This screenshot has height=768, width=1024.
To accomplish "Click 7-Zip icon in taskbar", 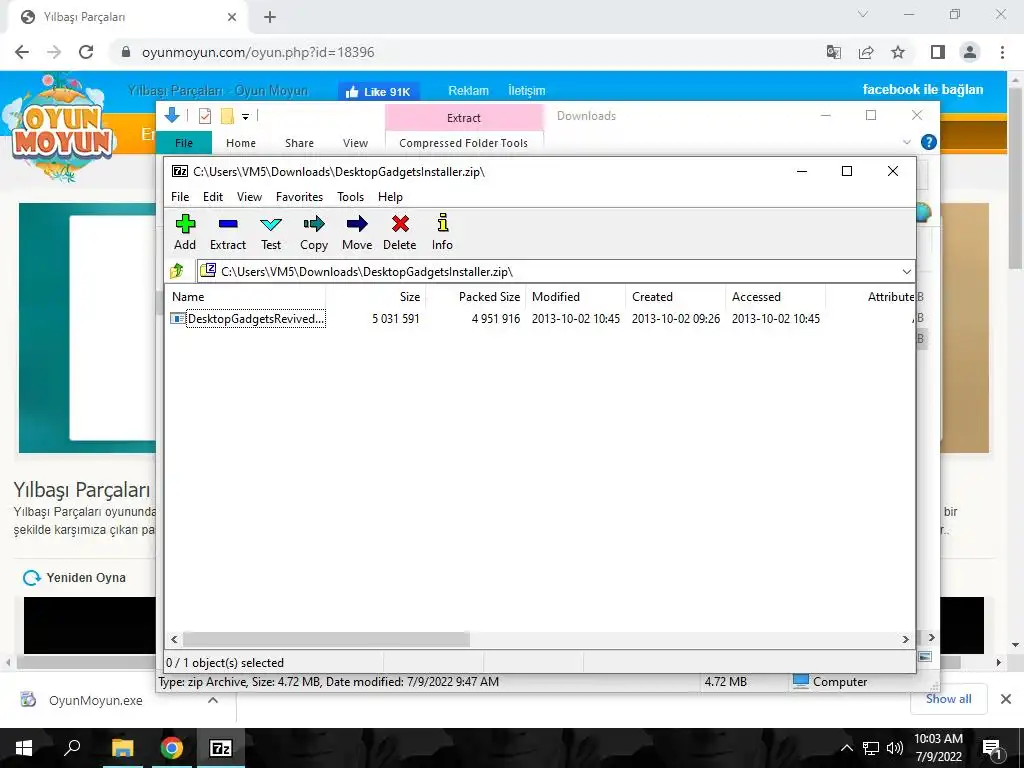I will pos(220,748).
